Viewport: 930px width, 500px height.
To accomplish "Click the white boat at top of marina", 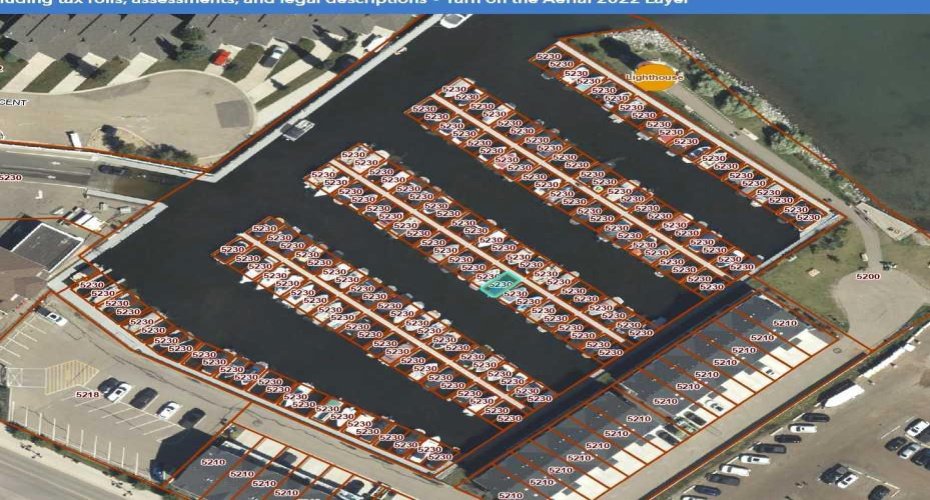I will (454, 20).
